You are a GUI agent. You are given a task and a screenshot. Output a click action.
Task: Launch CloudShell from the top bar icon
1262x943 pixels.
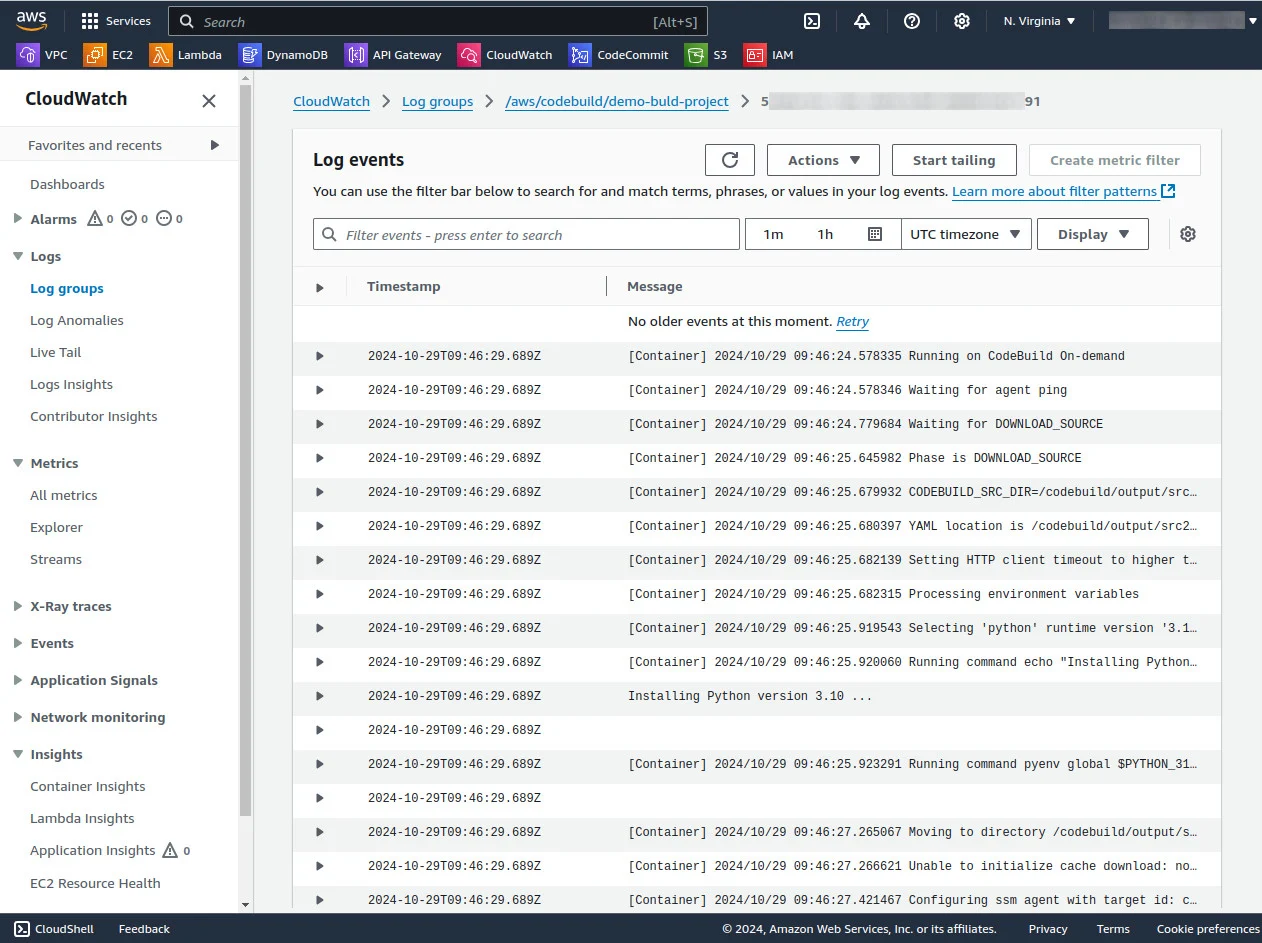pyautogui.click(x=812, y=21)
